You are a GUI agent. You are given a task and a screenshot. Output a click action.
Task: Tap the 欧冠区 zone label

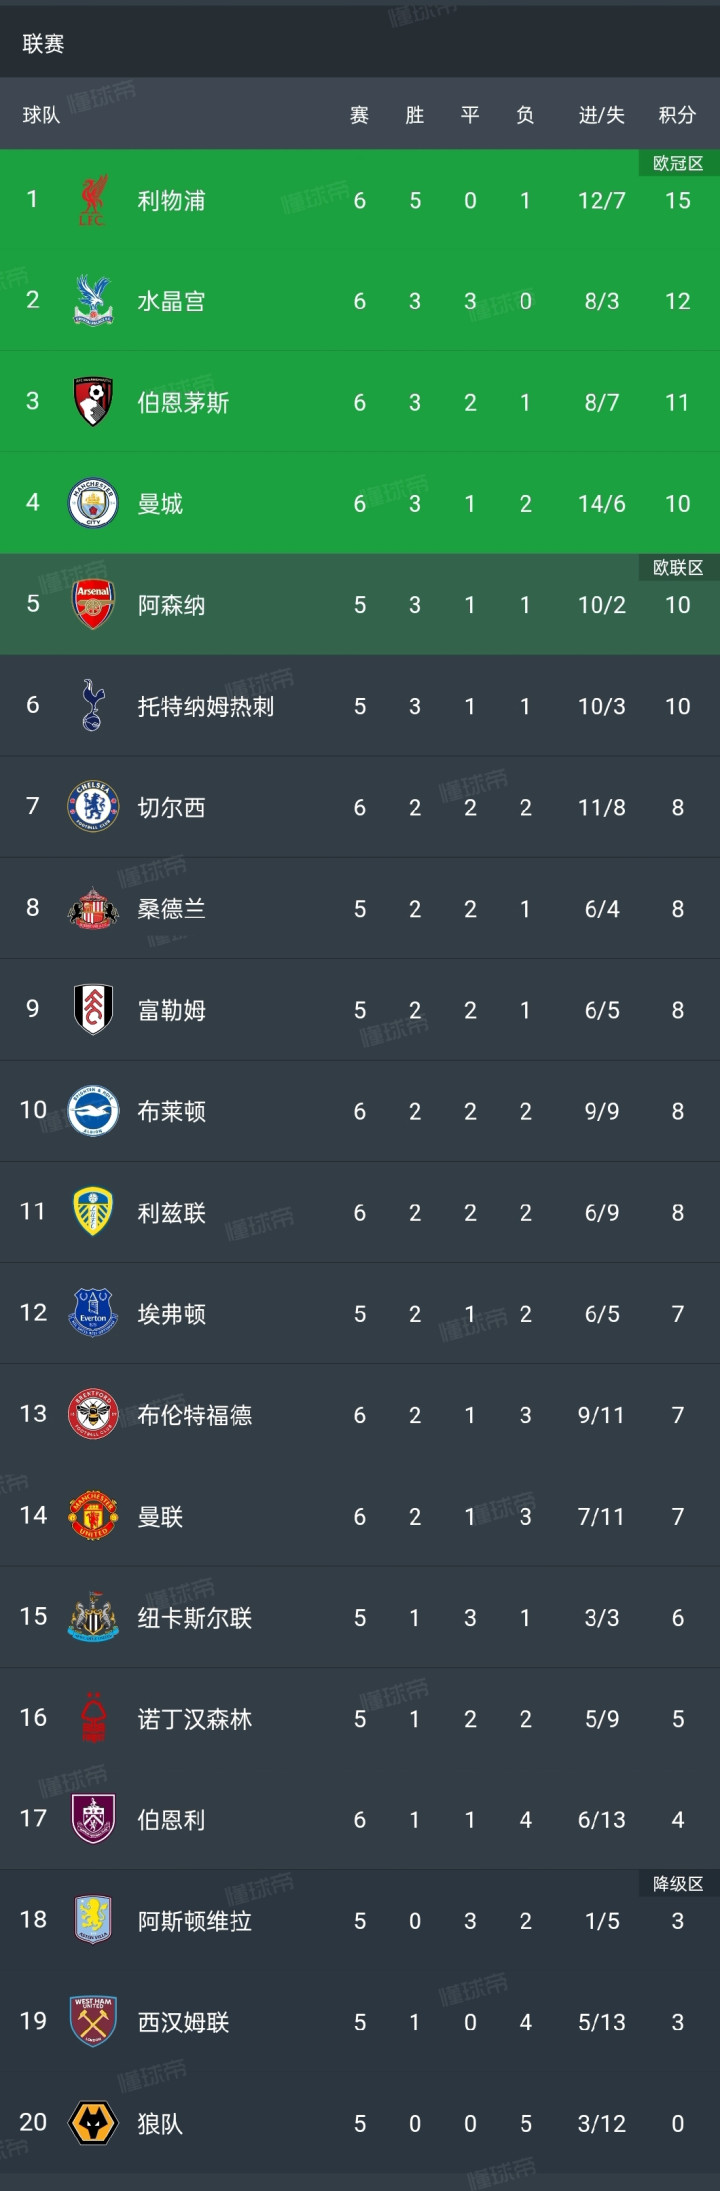(x=678, y=163)
